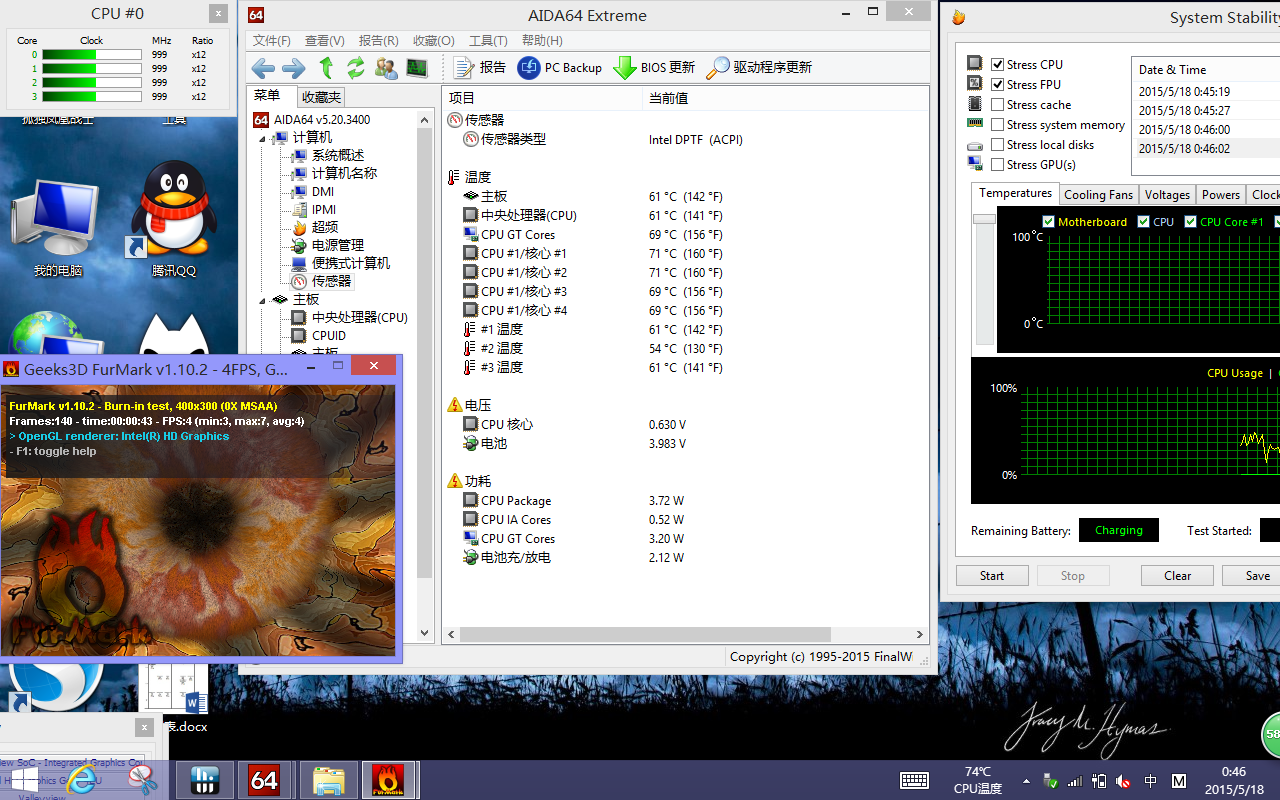The image size is (1280, 800).
Task: Move the horizontal scrollbar in the AIDA64 list
Action: 644,634
